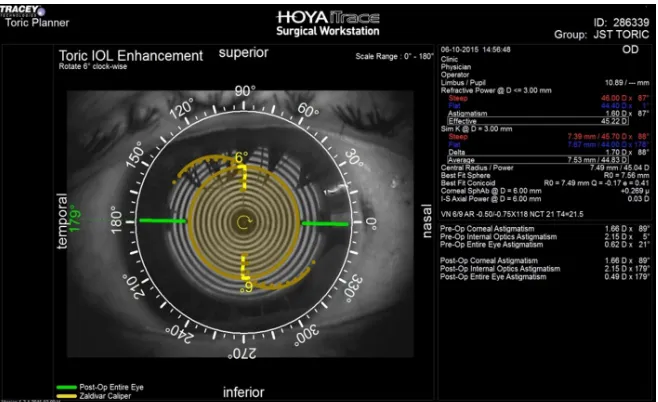658x402 pixels.
Task: Click the Clinic field label
Action: point(449,59)
